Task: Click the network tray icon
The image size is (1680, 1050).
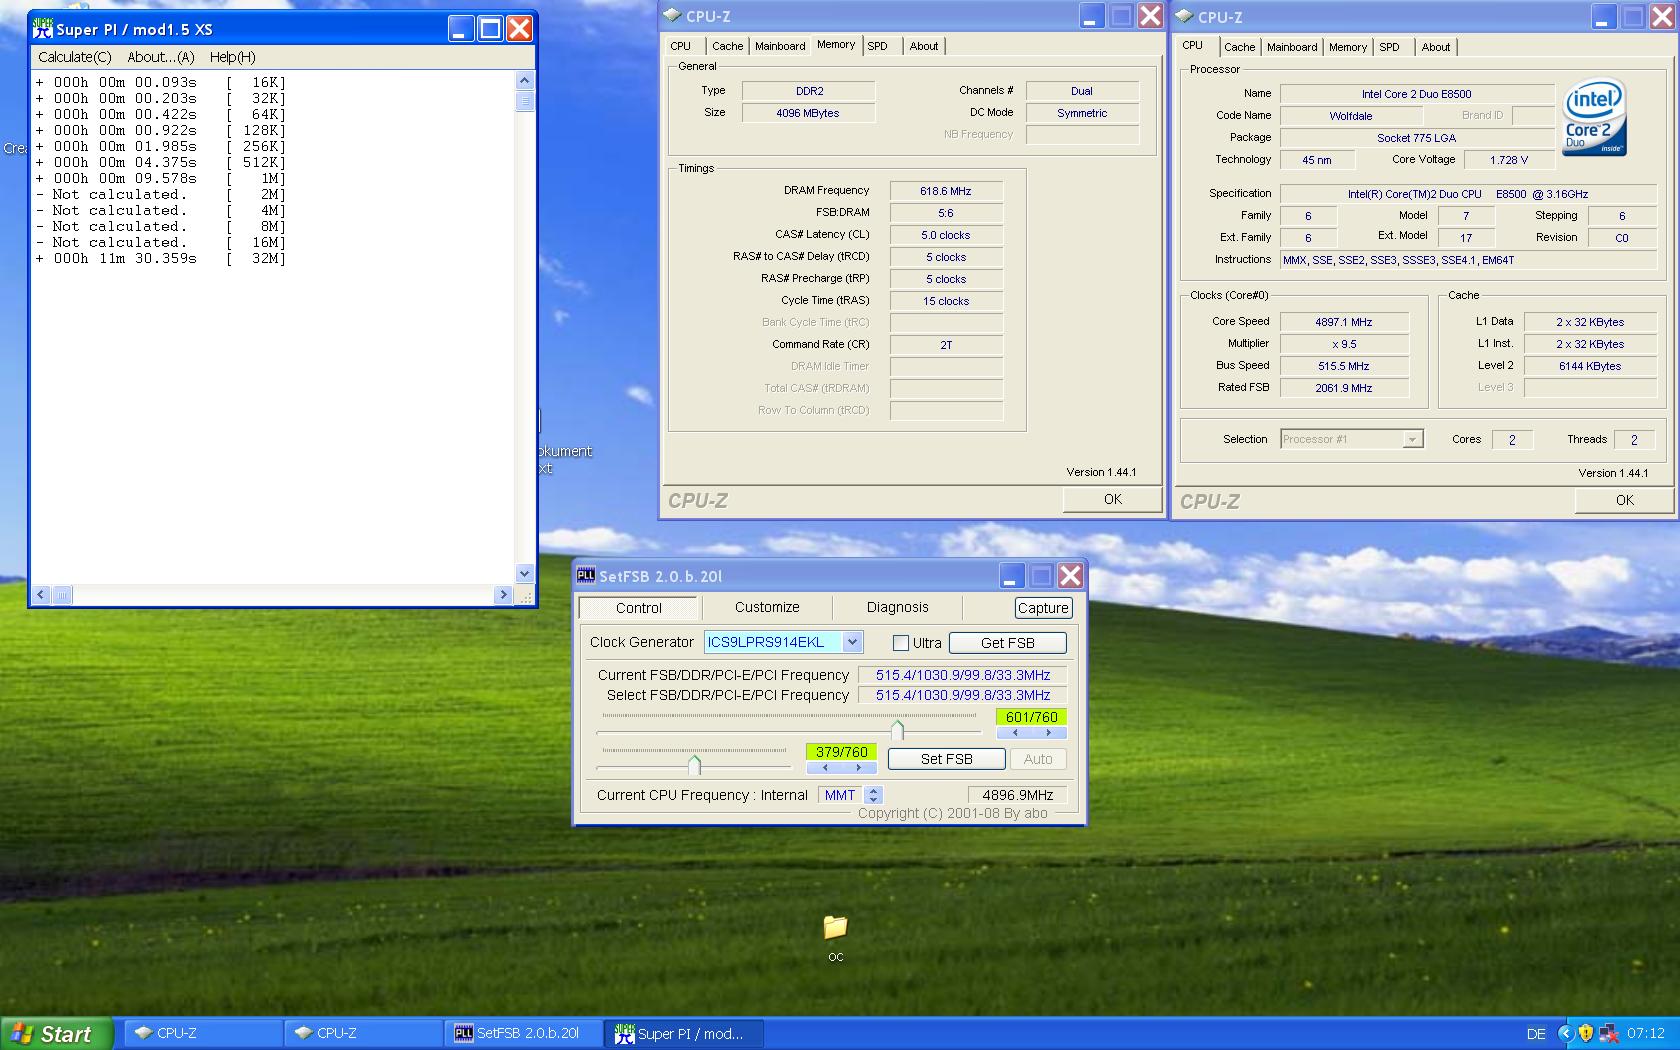Action: click(1608, 1033)
